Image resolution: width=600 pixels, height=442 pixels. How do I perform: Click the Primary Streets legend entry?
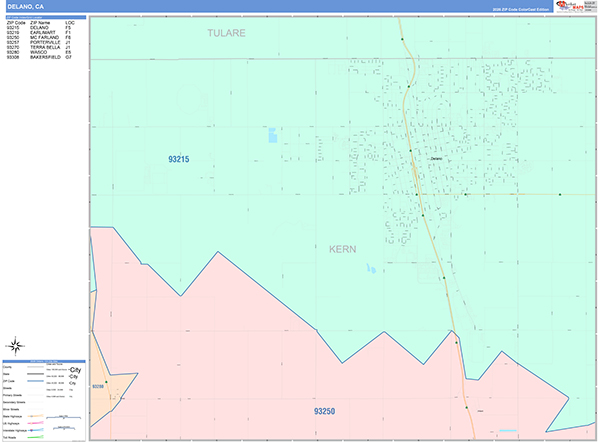[x=12, y=395]
